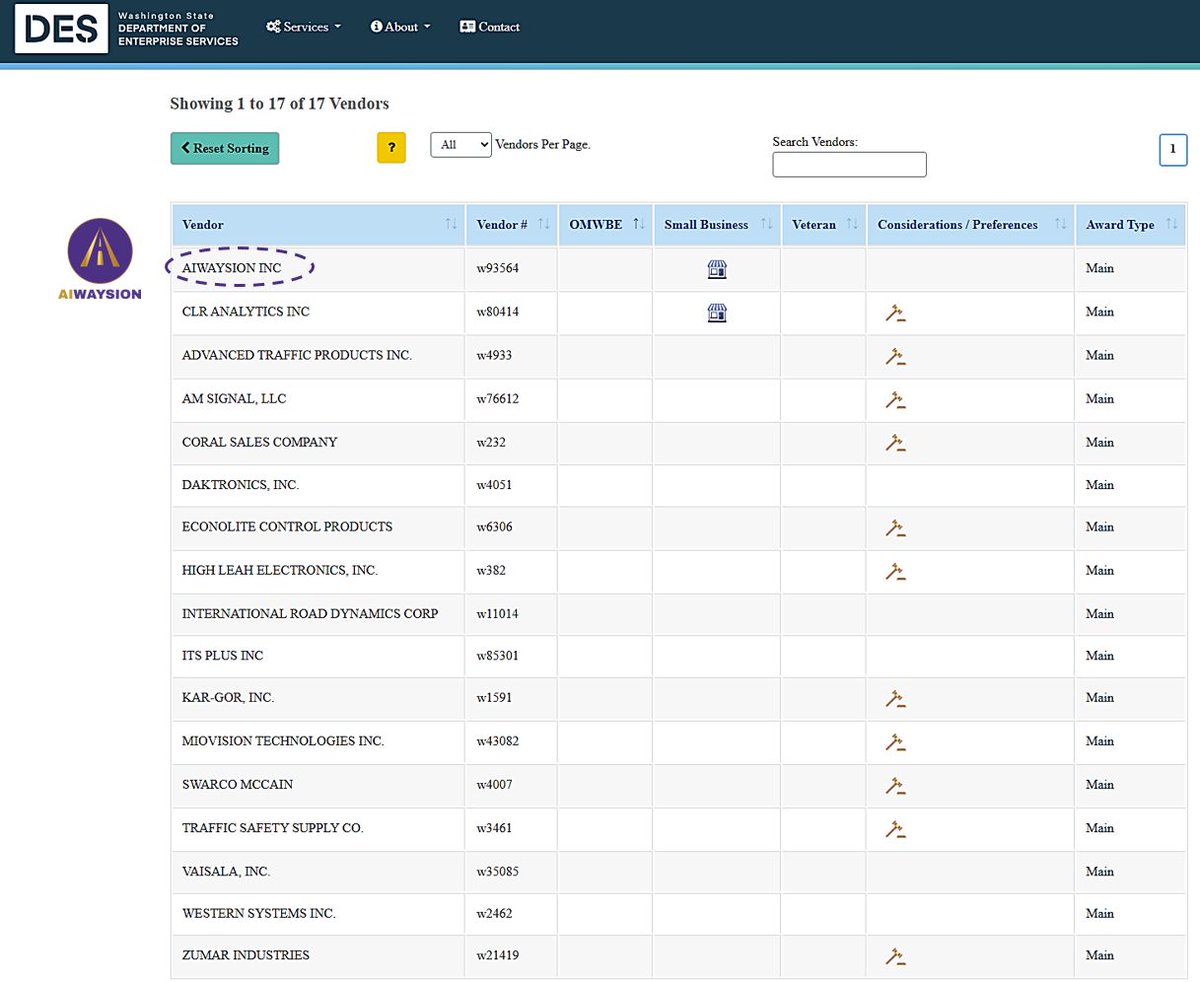Sort by Considerations / Preferences column
The width and height of the screenshot is (1200, 982).
[970, 225]
